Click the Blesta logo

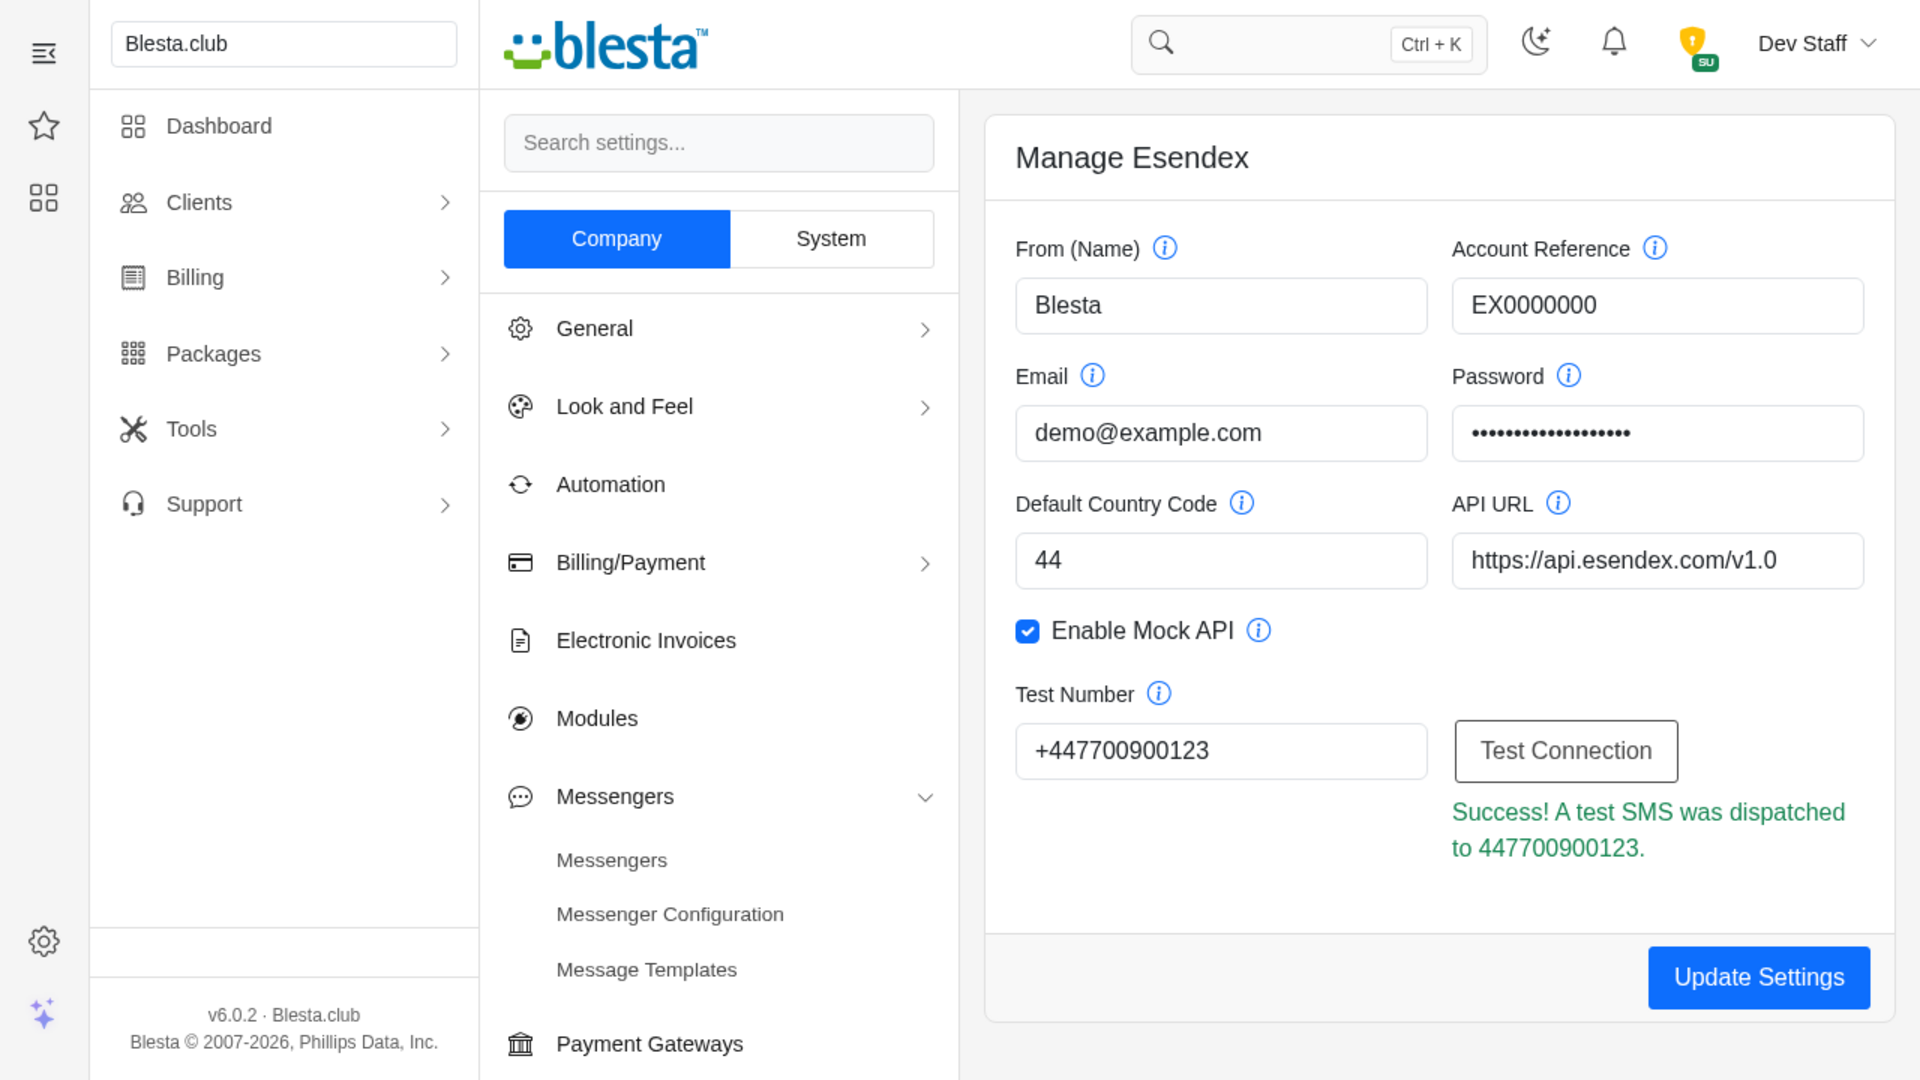click(x=606, y=46)
